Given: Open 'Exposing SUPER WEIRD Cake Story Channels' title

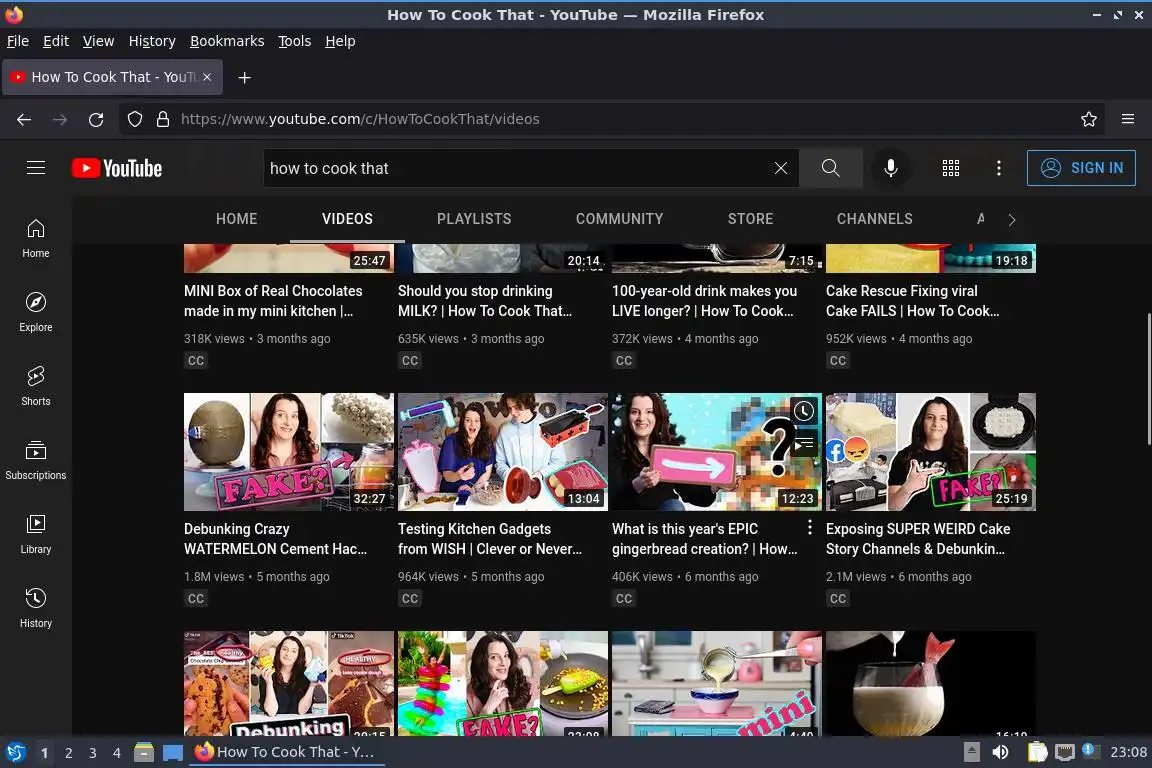Looking at the screenshot, I should coord(918,539).
